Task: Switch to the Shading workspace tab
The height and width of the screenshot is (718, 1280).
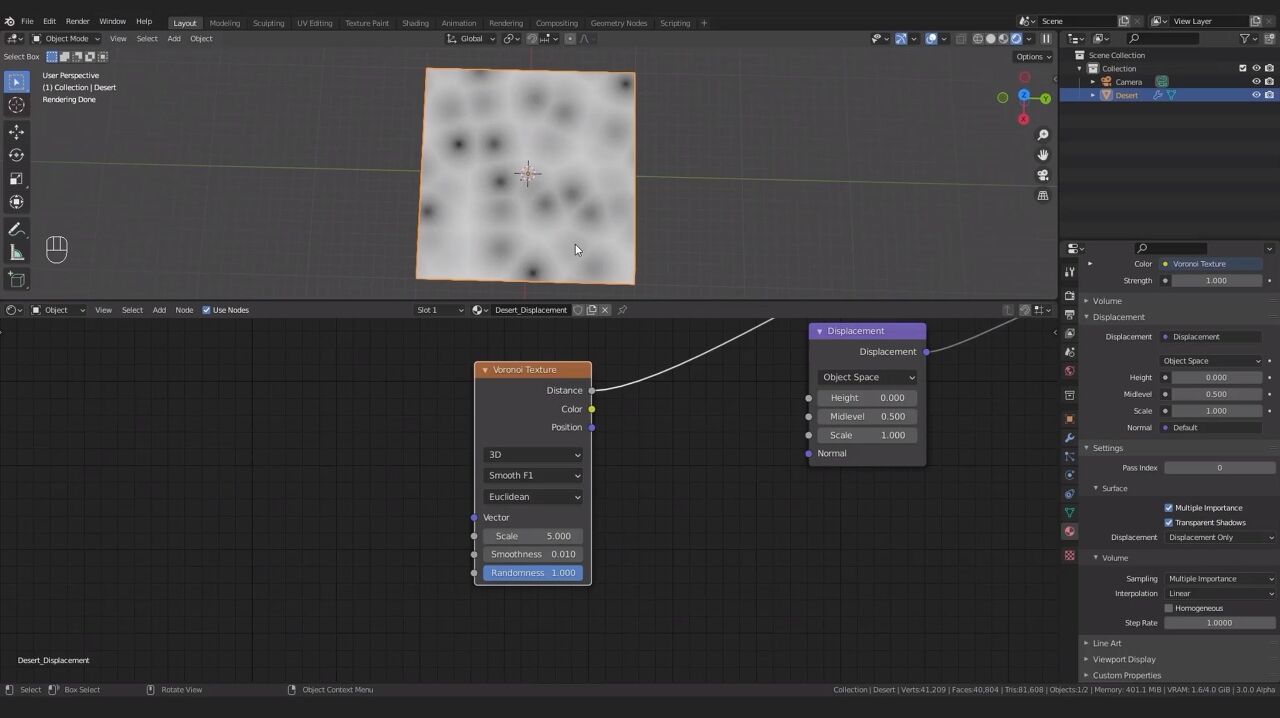Action: pos(415,23)
